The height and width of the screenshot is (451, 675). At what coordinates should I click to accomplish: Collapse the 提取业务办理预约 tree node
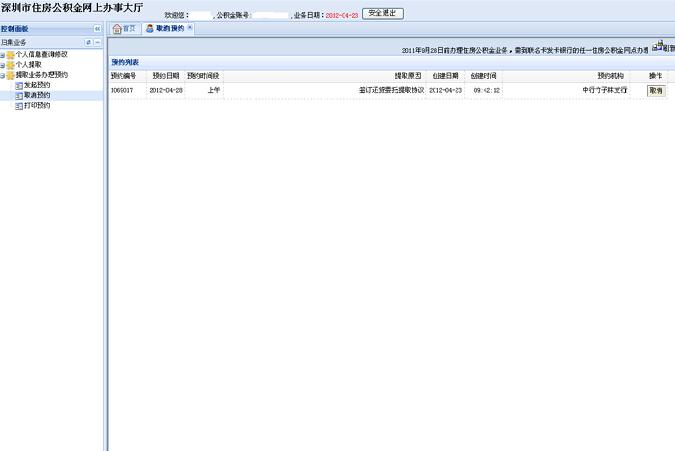[3, 75]
